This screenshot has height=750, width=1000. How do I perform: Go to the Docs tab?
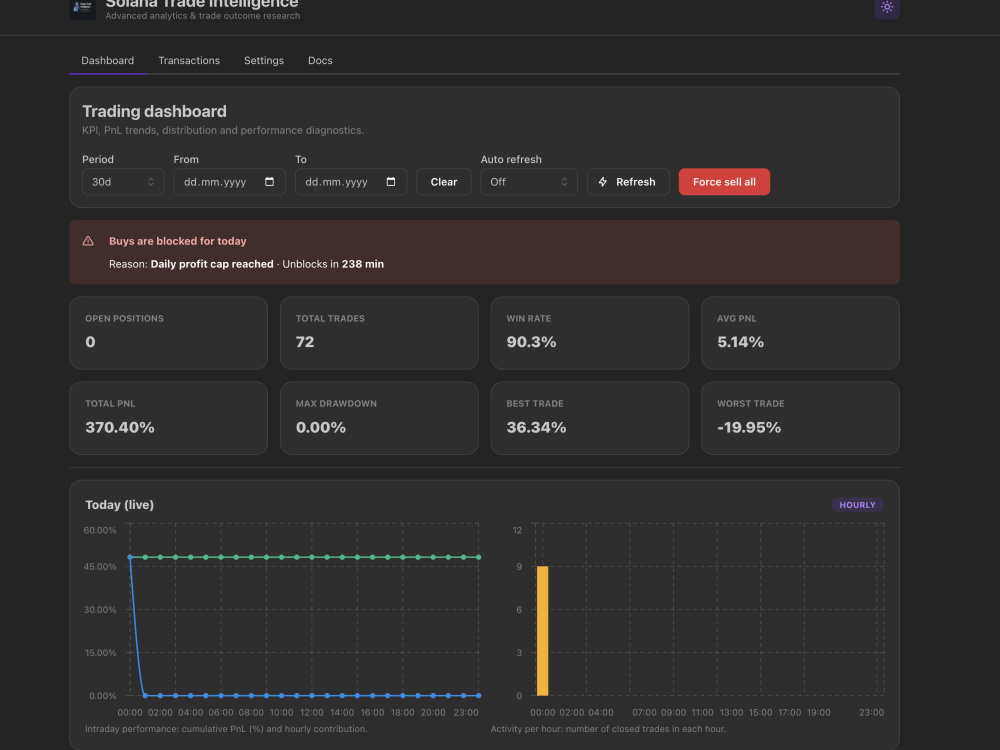pos(320,61)
